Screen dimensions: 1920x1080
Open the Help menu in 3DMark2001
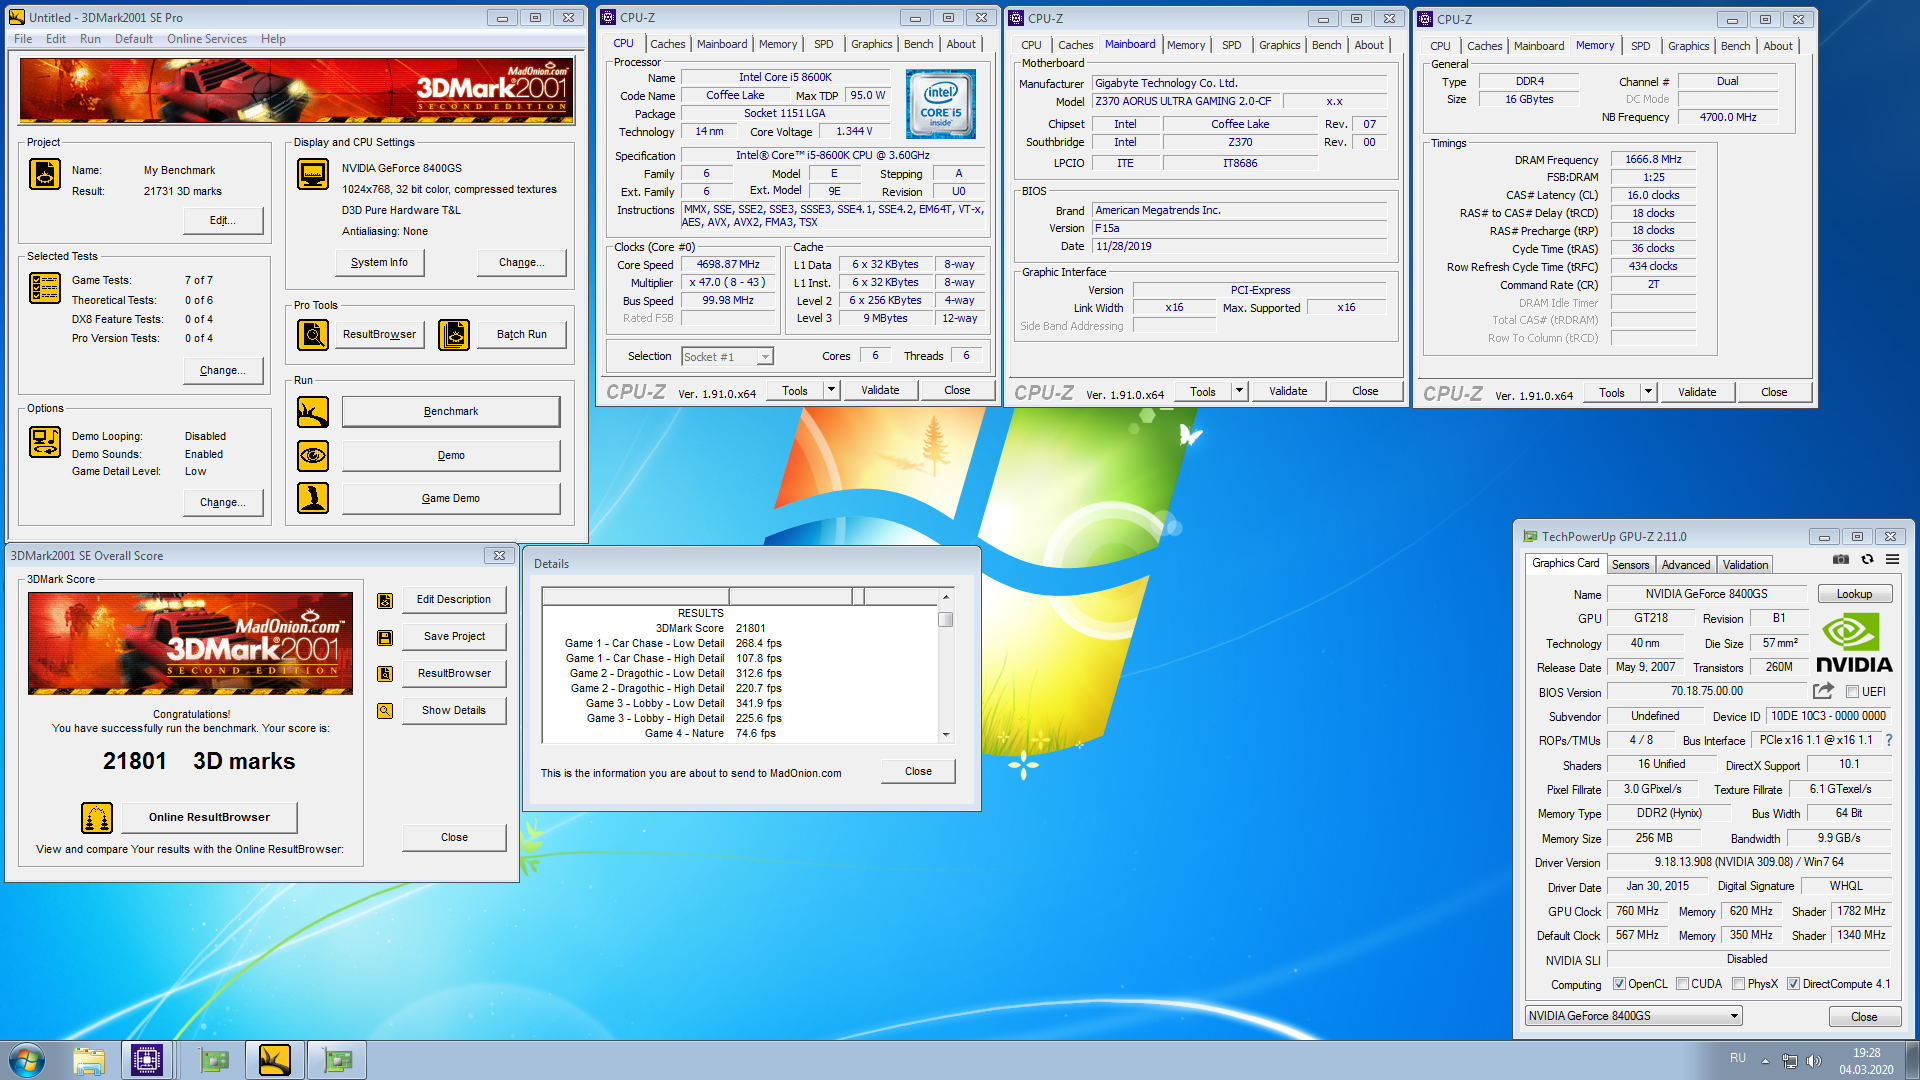tap(273, 39)
